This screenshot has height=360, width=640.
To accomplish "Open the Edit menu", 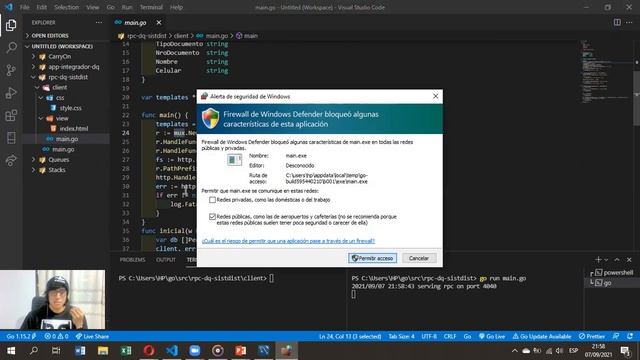I will click(41, 7).
